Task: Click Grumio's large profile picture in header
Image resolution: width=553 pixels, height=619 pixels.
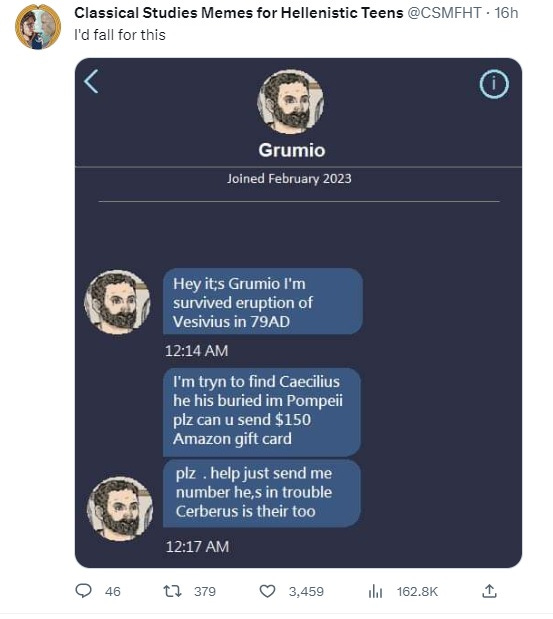Action: tap(291, 102)
